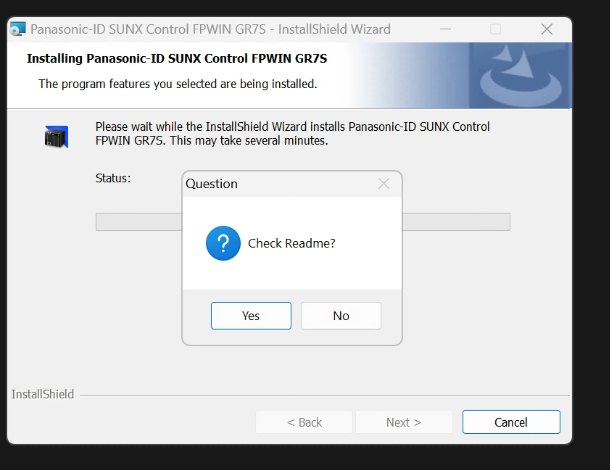The height and width of the screenshot is (470, 610).
Task: Choose No in the Question dialog
Action: (341, 316)
